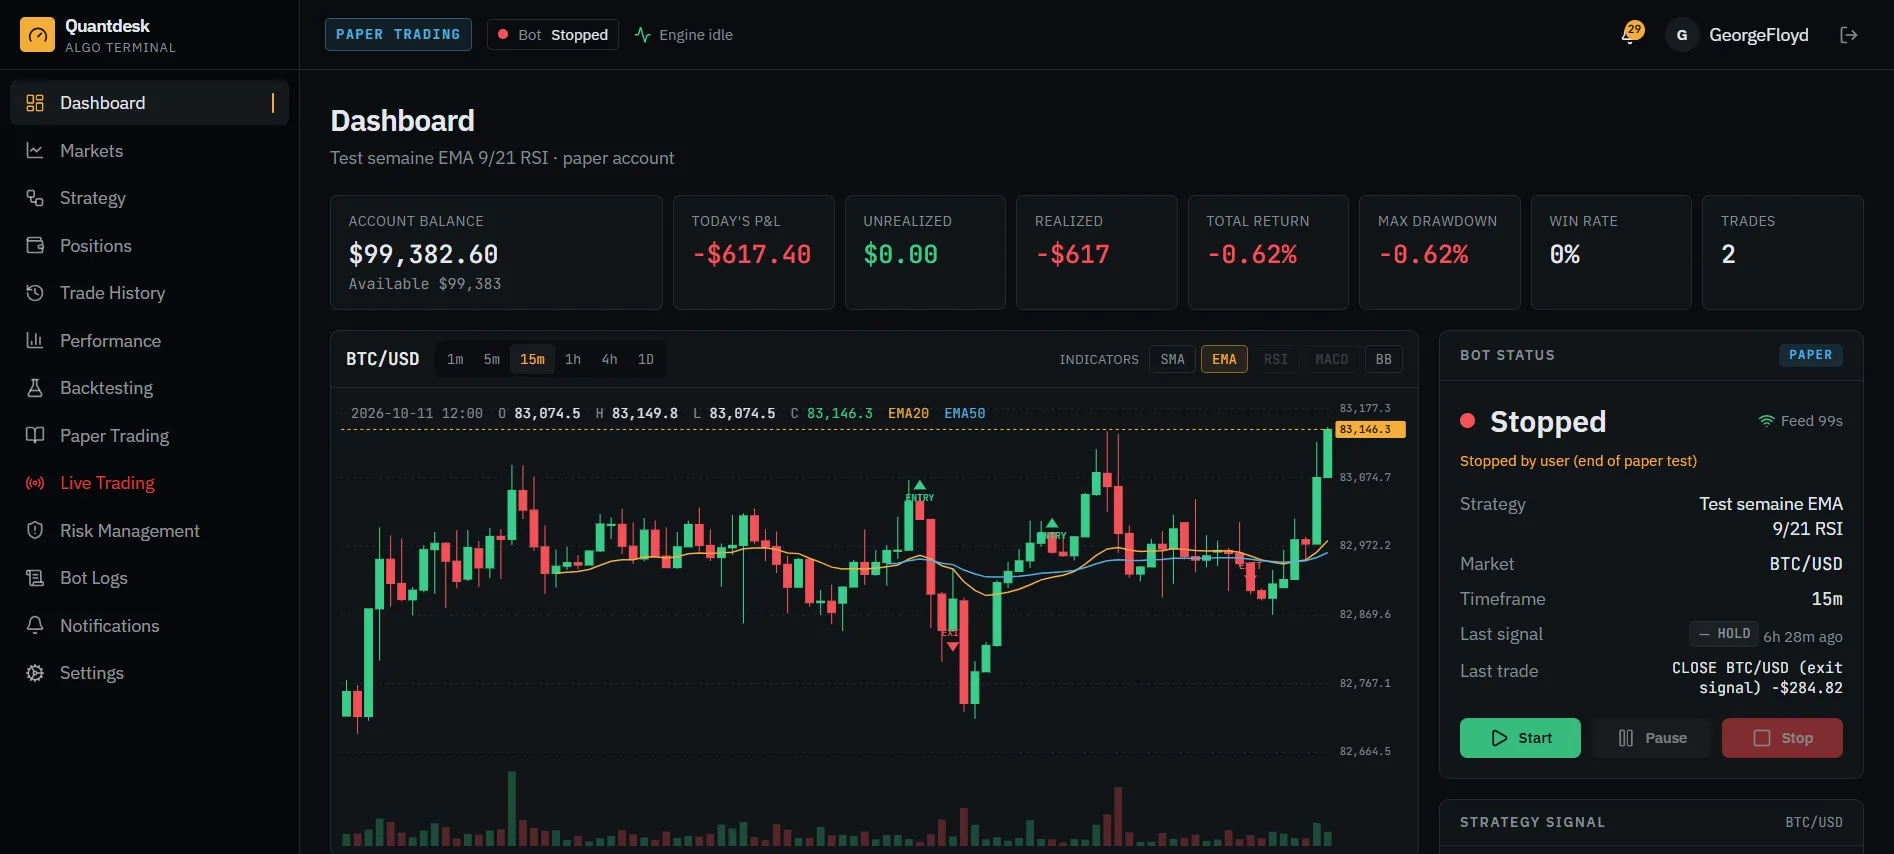The width and height of the screenshot is (1894, 854).
Task: Click the Dashboard grid icon in sidebar
Action: tap(35, 103)
